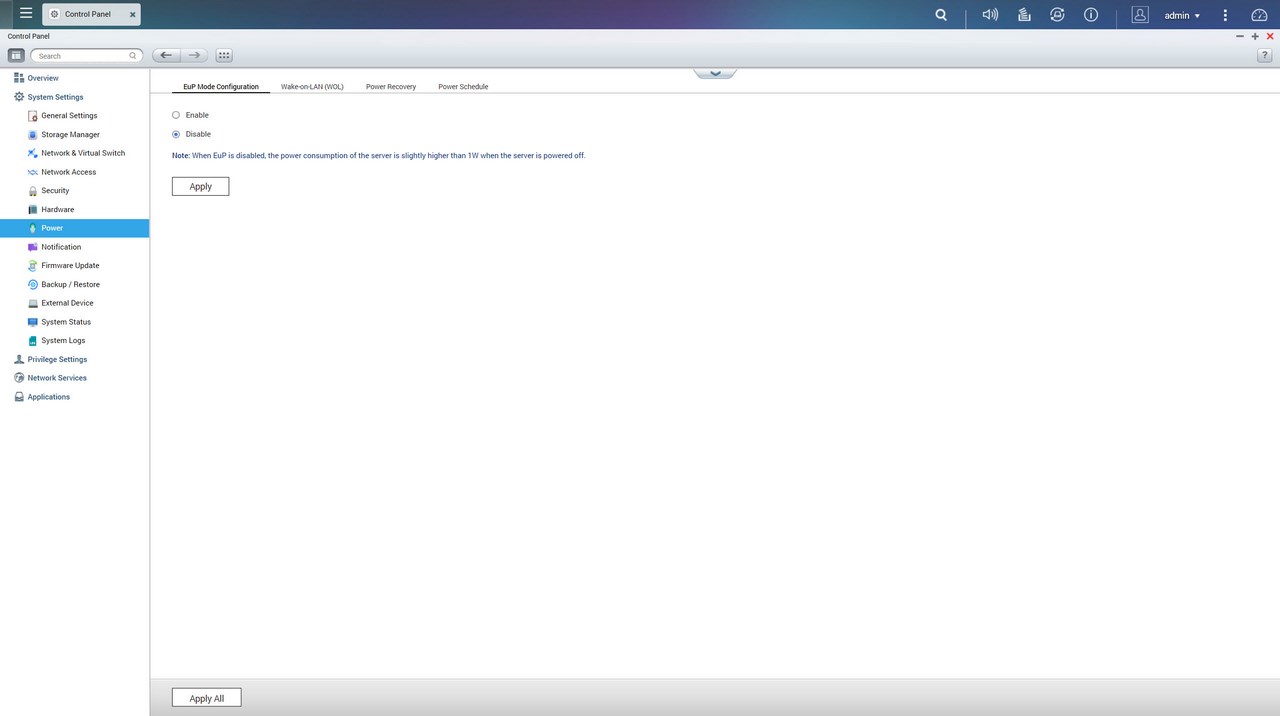Maximize the Control Panel window
This screenshot has width=1280, height=716.
click(1255, 36)
